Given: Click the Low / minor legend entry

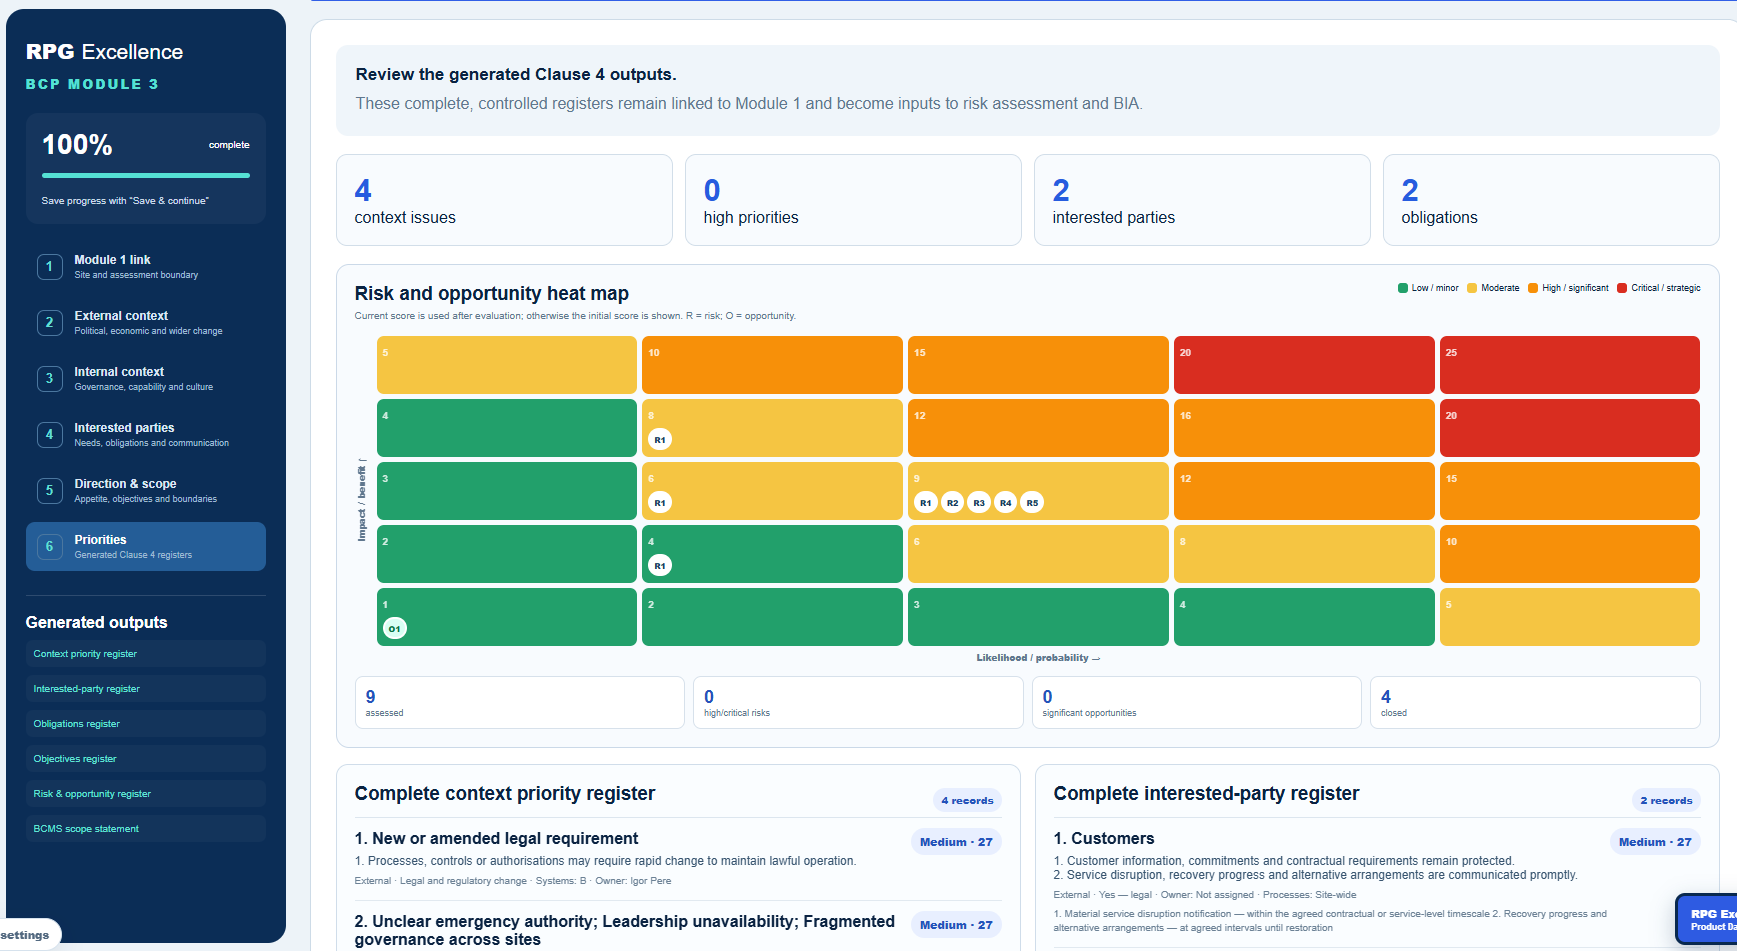Looking at the screenshot, I should (1428, 288).
